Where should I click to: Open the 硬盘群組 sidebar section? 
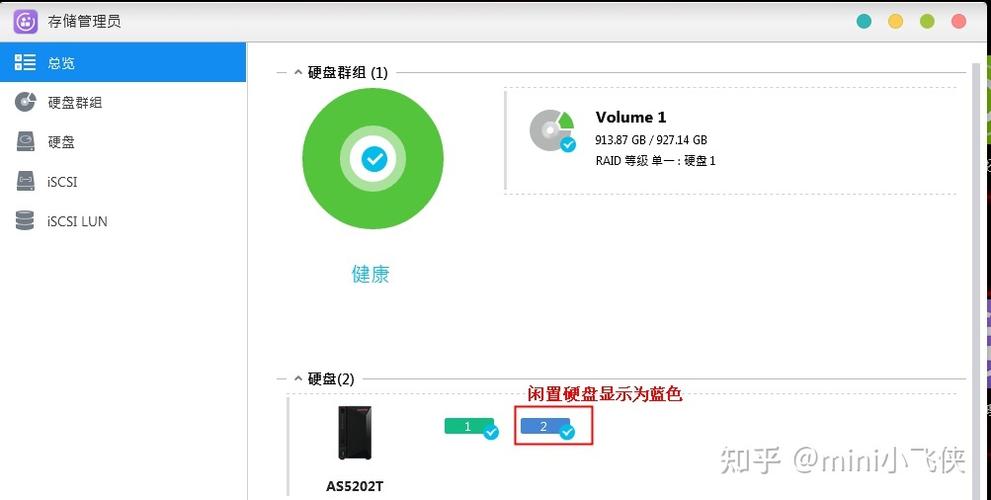[123, 102]
